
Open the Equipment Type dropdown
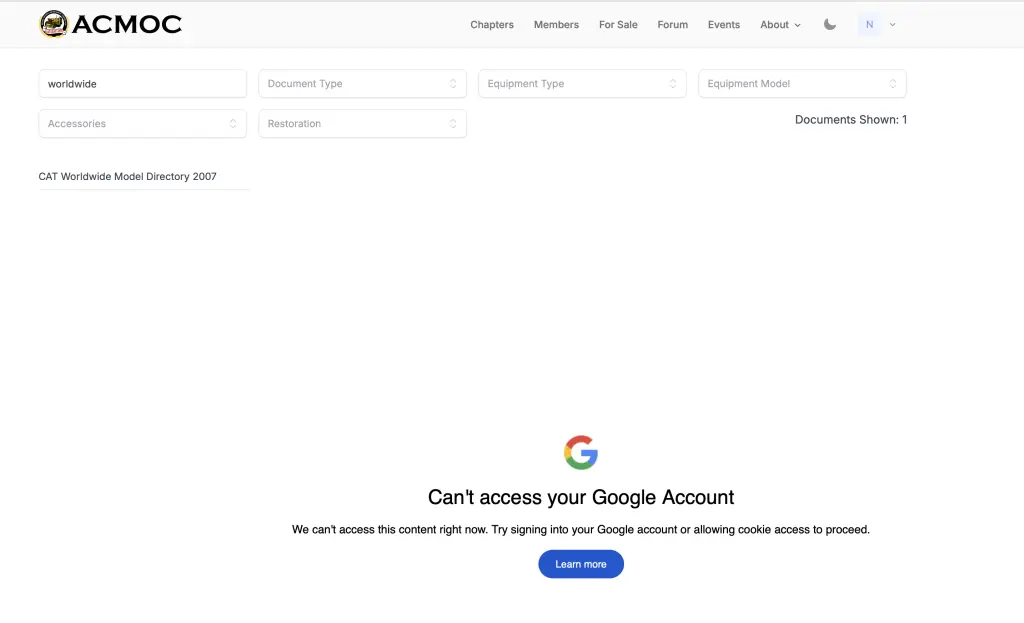point(582,84)
